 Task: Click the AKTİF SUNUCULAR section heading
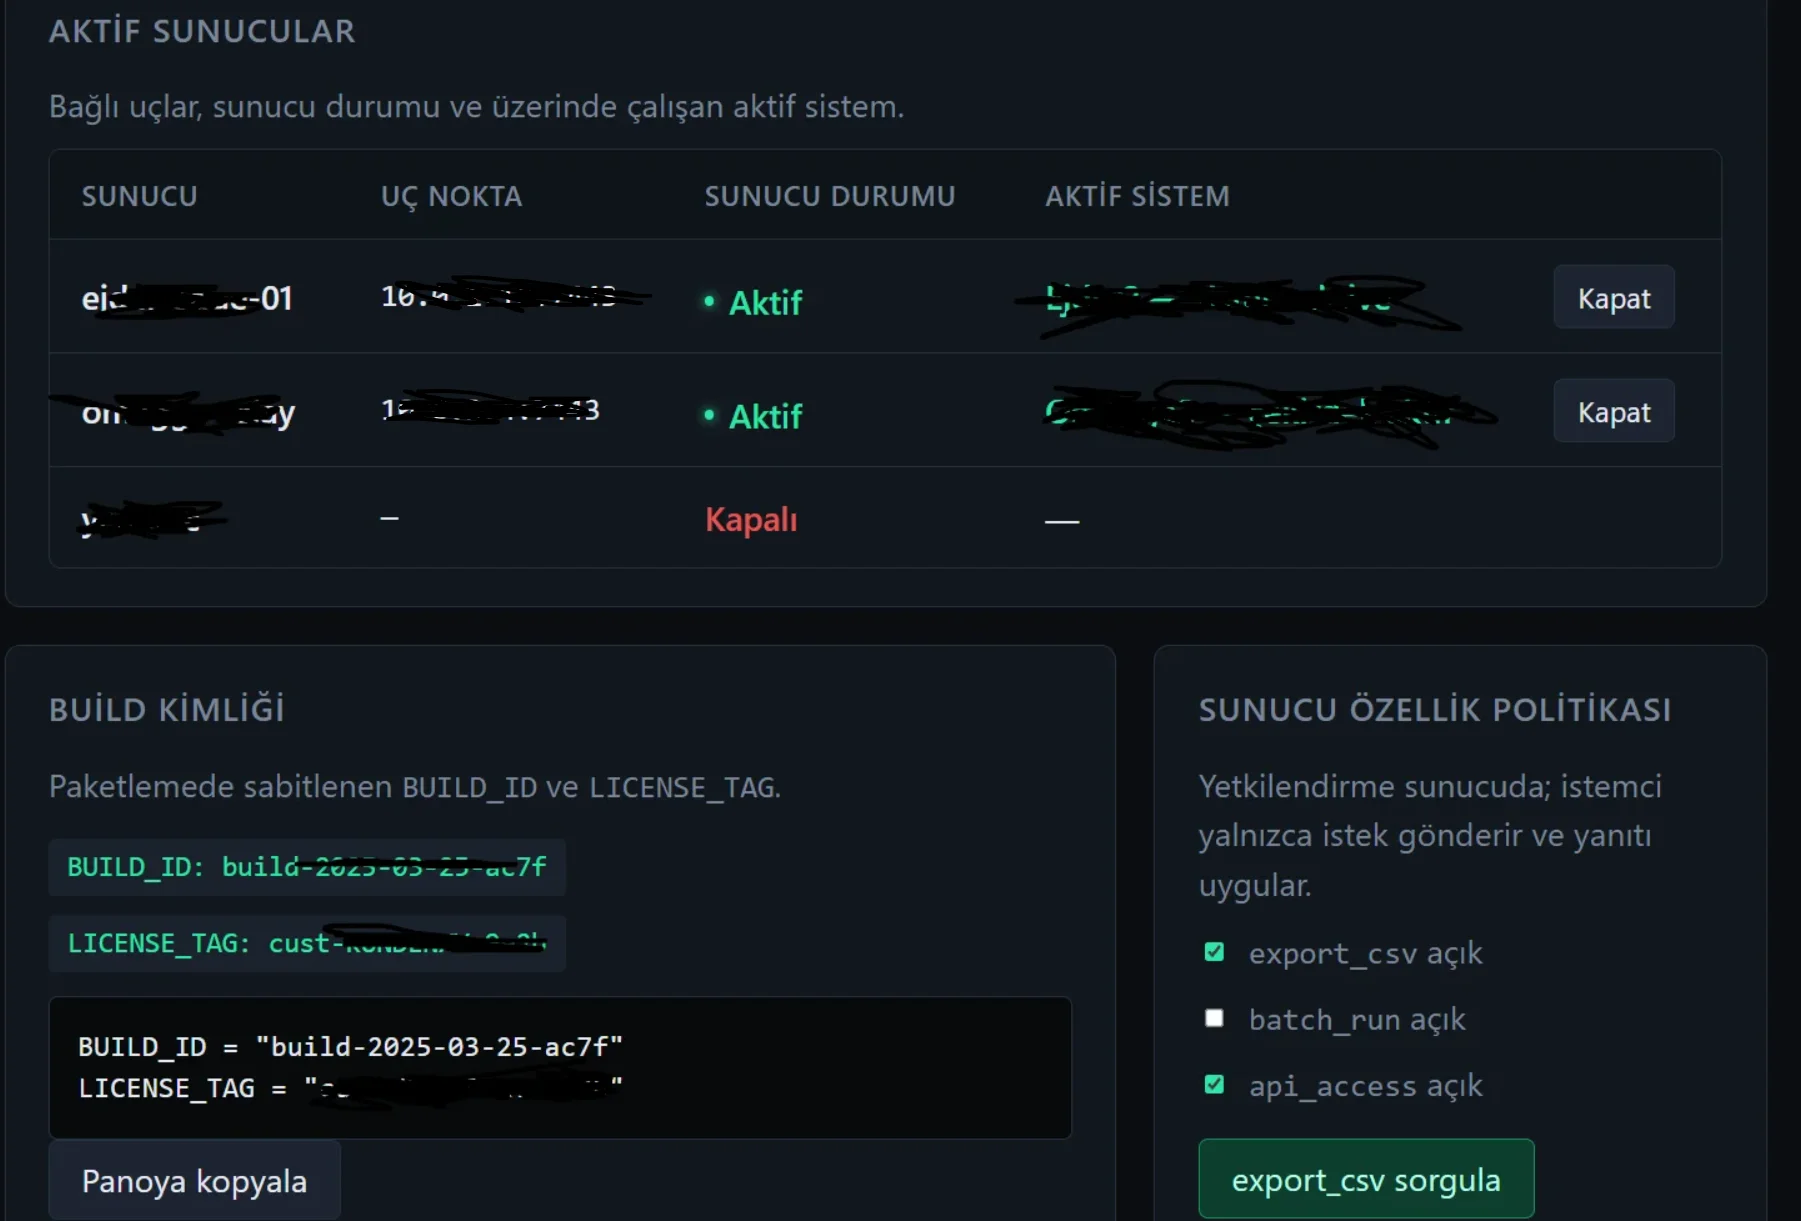[x=202, y=31]
